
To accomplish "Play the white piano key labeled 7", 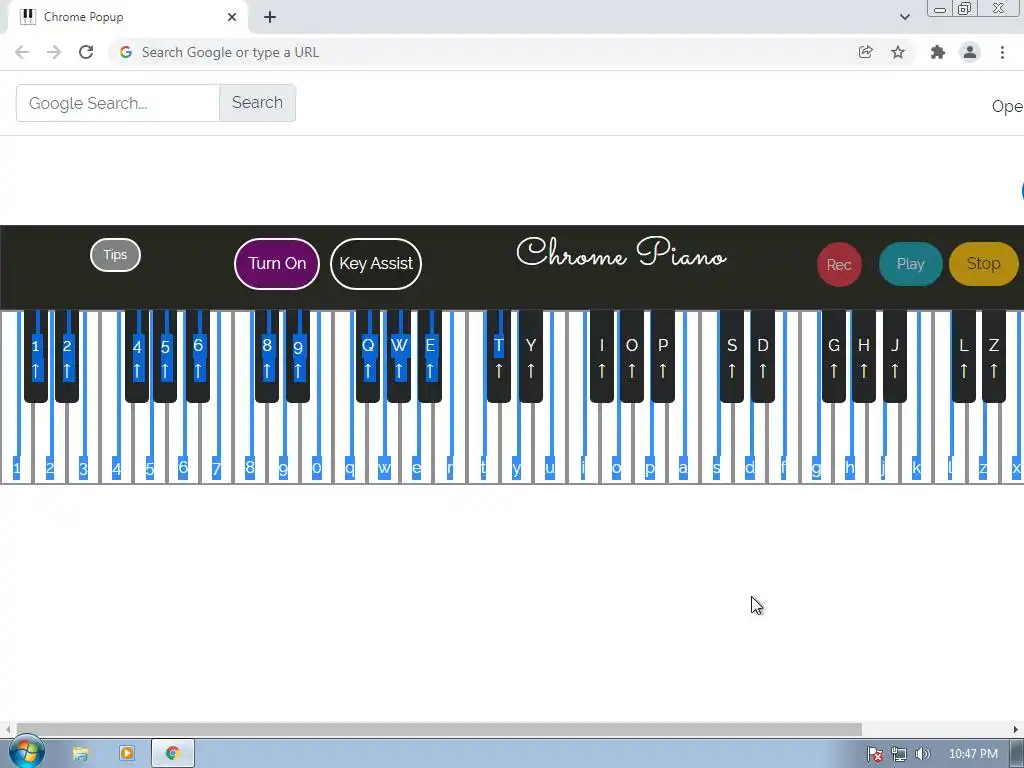I will pyautogui.click(x=217, y=444).
